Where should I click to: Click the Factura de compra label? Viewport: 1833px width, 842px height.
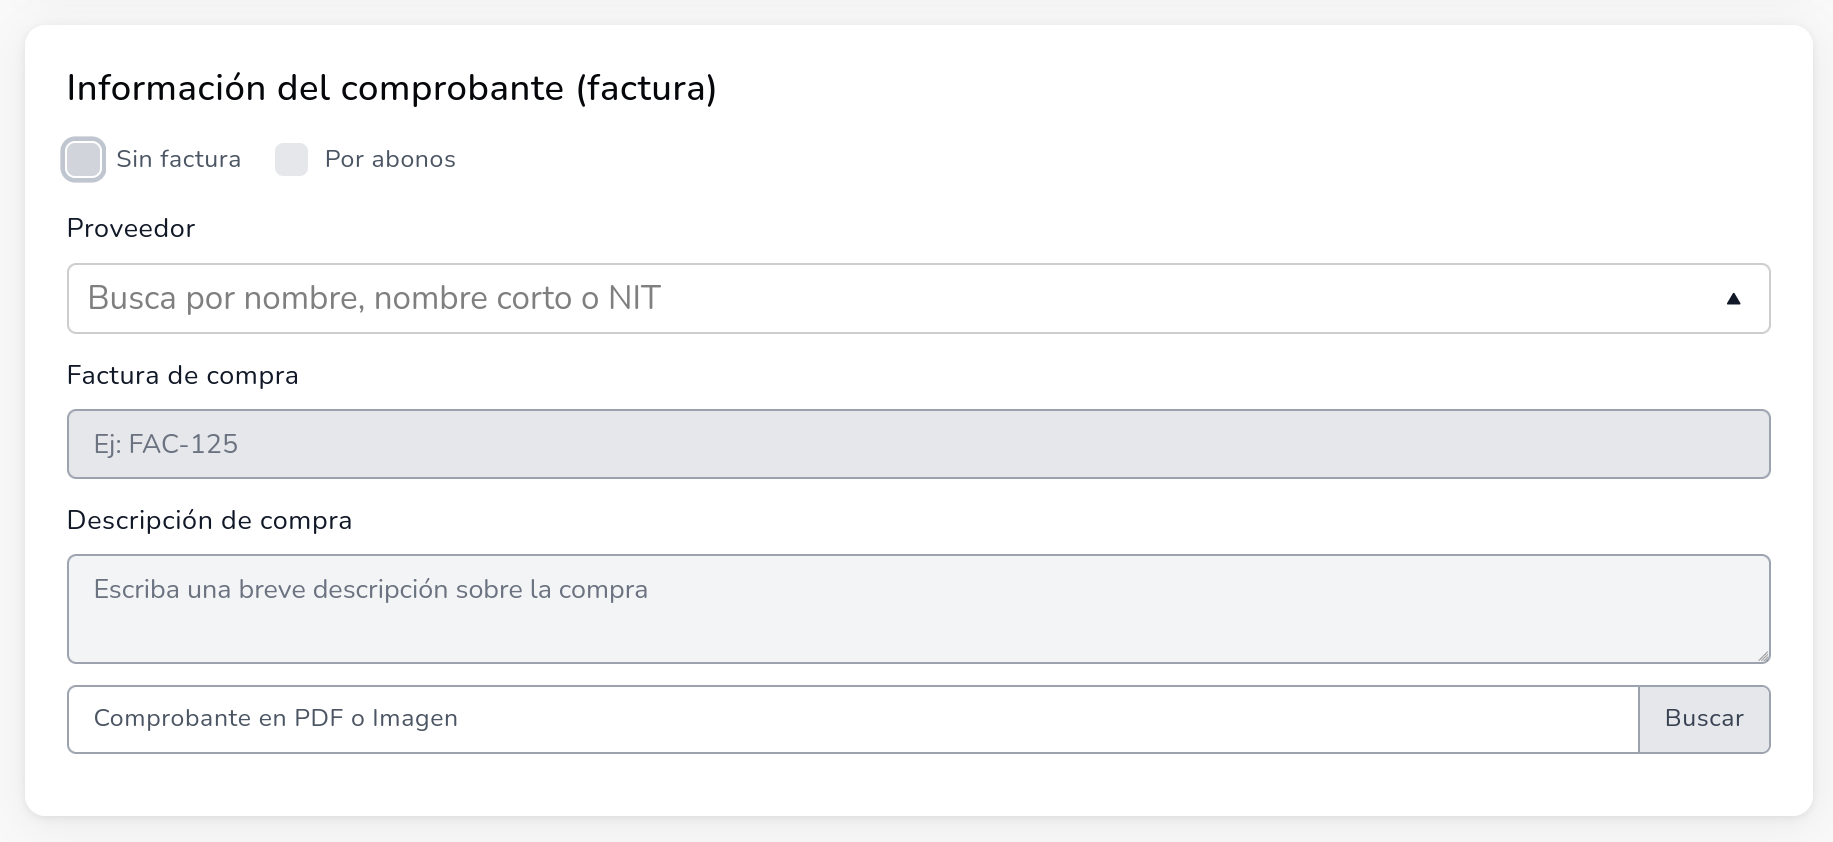pyautogui.click(x=183, y=376)
